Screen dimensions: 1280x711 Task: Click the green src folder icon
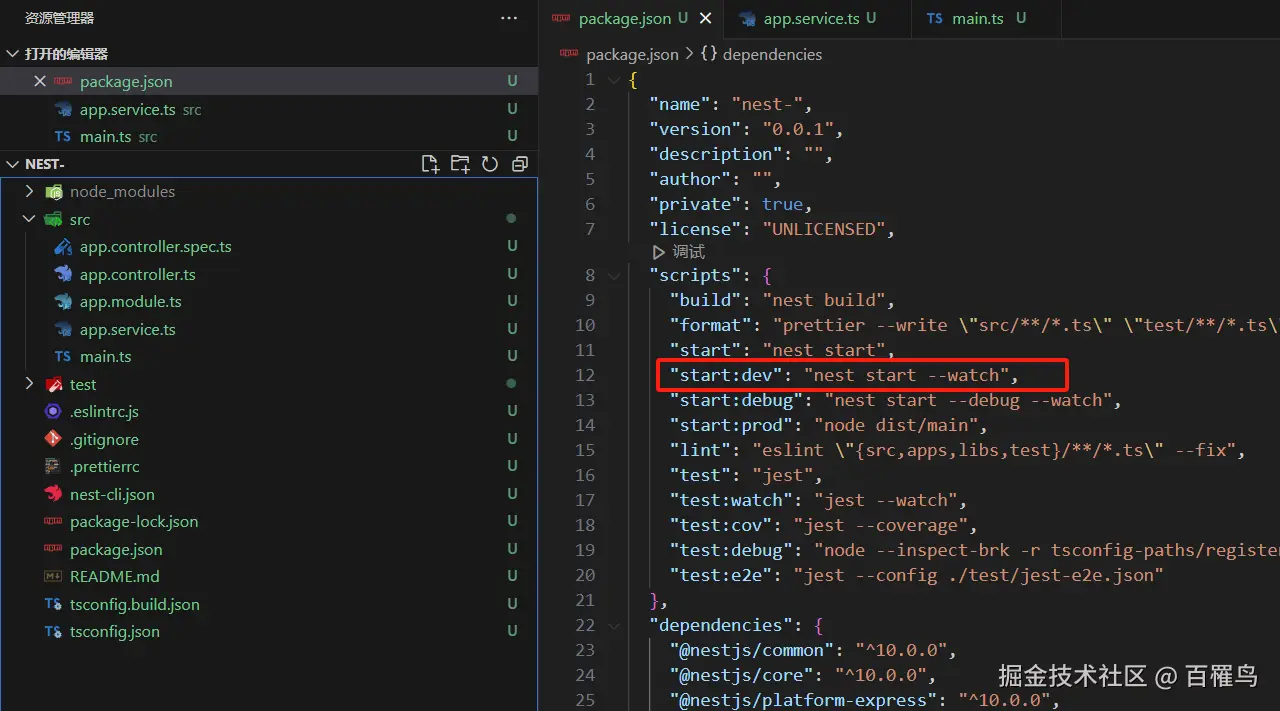point(53,219)
